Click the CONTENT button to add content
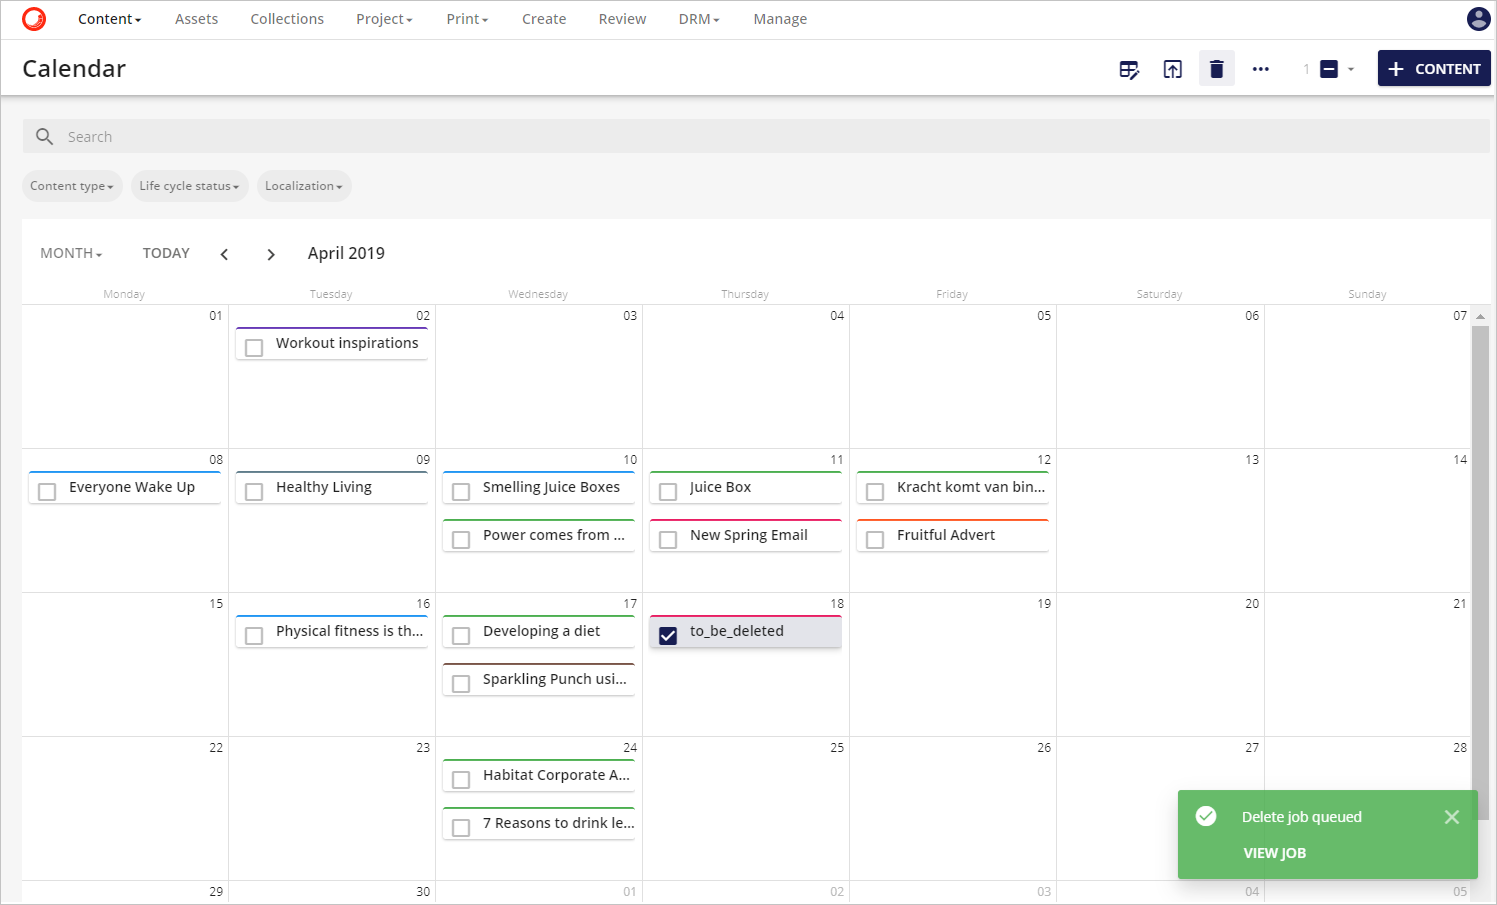 pyautogui.click(x=1434, y=68)
